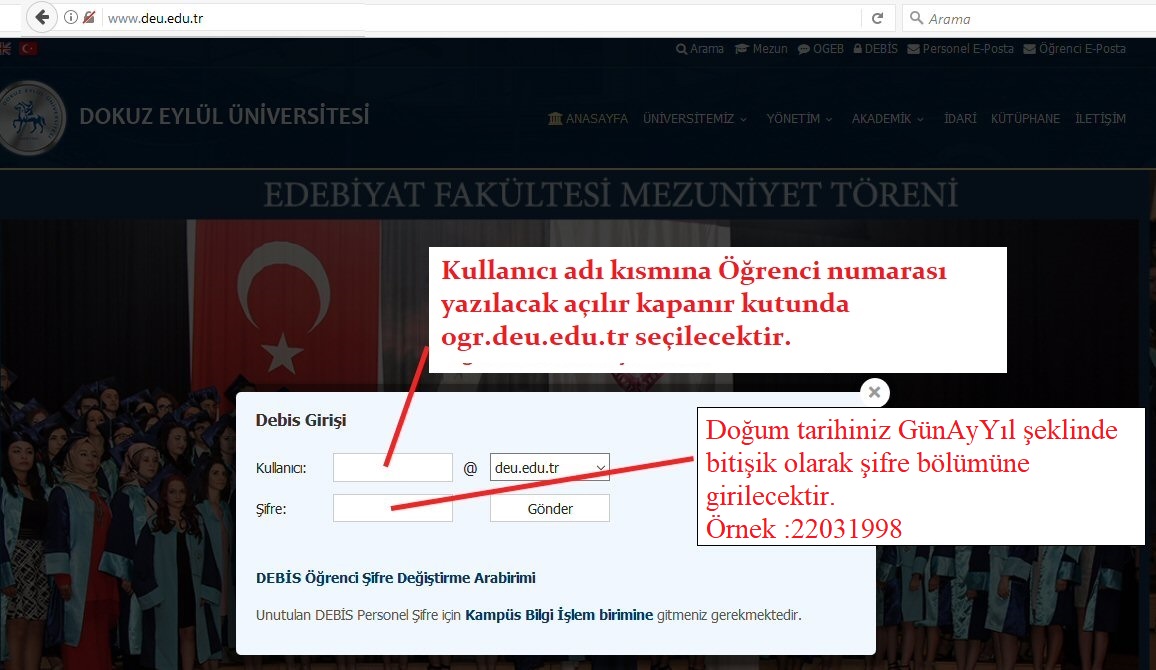1156x670 pixels.
Task: Switch language with the Turkish flag
Action: (x=29, y=49)
